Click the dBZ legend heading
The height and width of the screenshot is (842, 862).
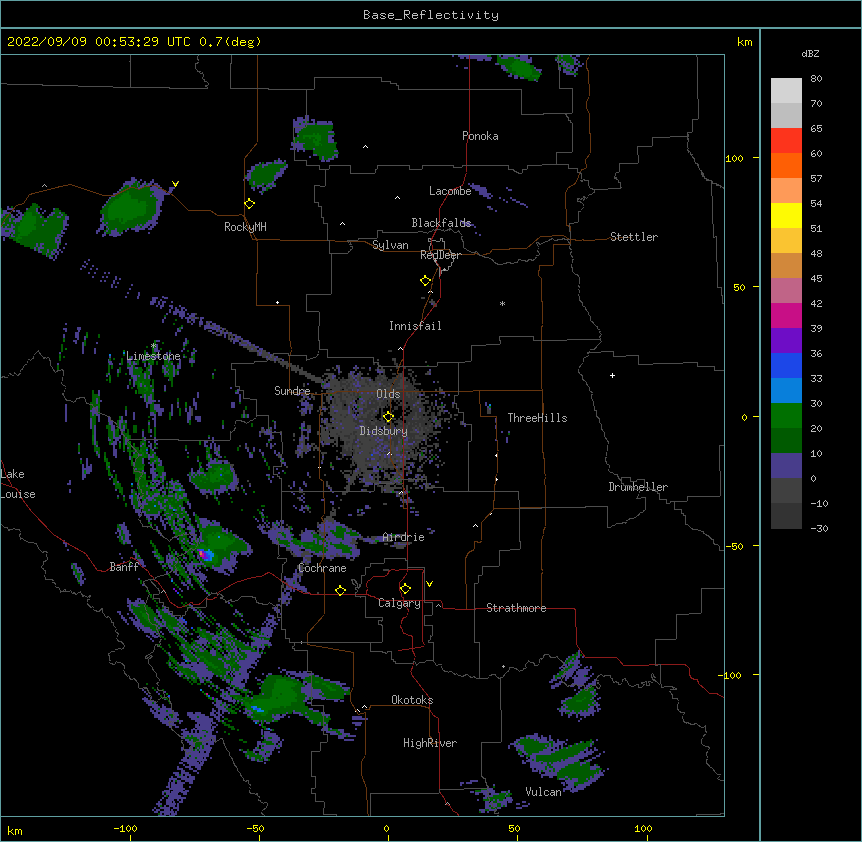point(810,53)
